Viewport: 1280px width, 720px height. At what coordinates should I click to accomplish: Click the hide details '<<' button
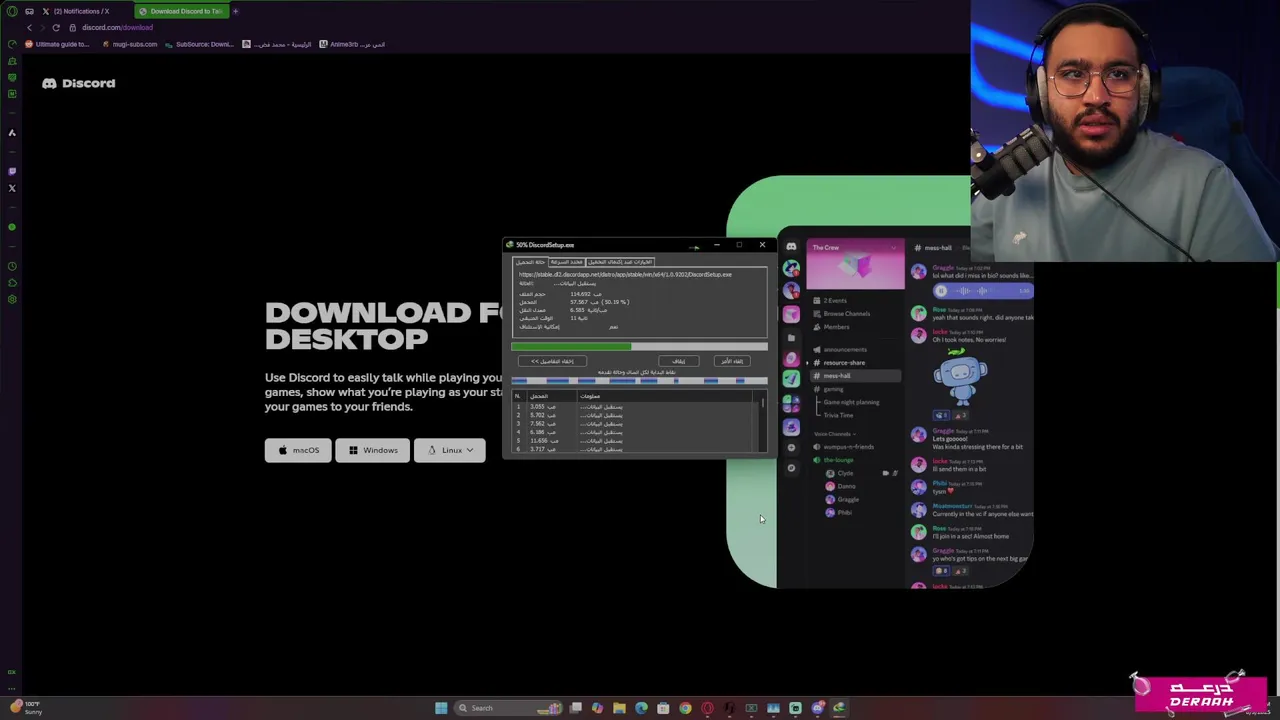(x=552, y=361)
